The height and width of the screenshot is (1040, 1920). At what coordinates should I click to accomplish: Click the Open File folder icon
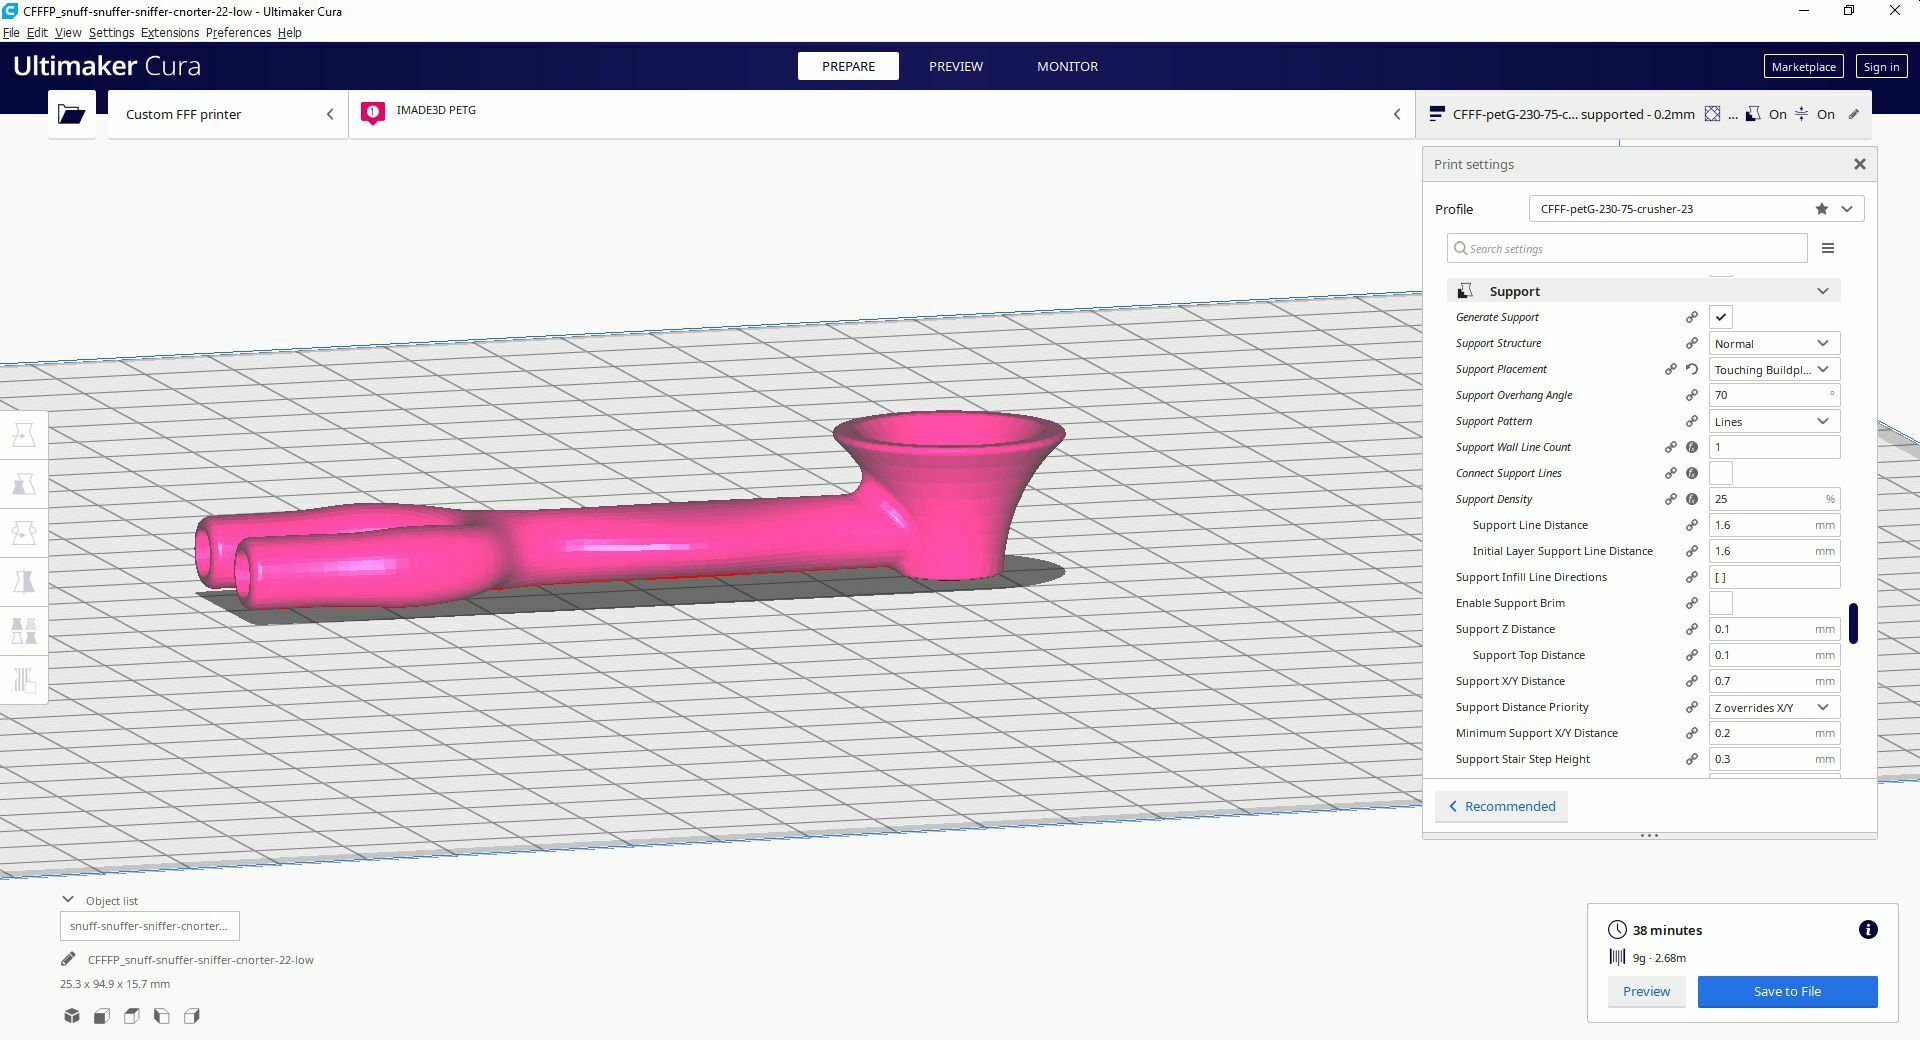click(71, 114)
